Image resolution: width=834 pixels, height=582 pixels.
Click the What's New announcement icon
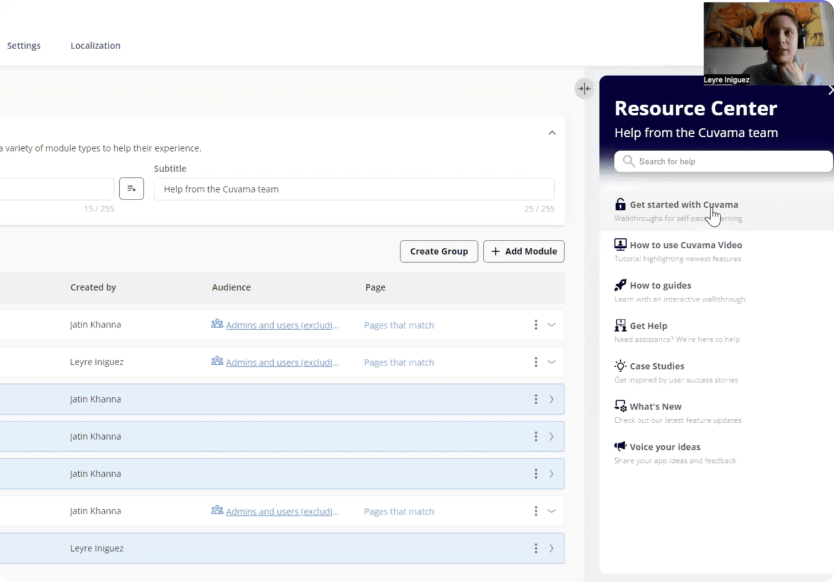[x=620, y=407]
